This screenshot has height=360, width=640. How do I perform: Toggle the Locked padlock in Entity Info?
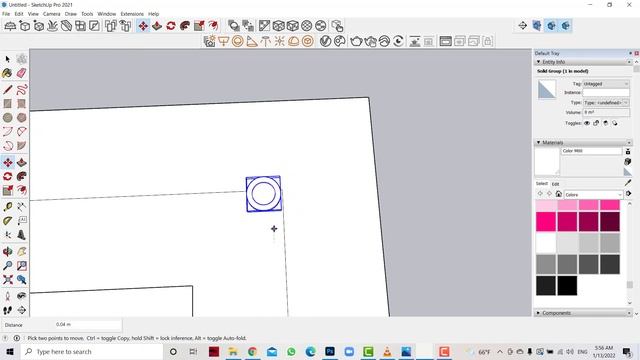[x=596, y=123]
